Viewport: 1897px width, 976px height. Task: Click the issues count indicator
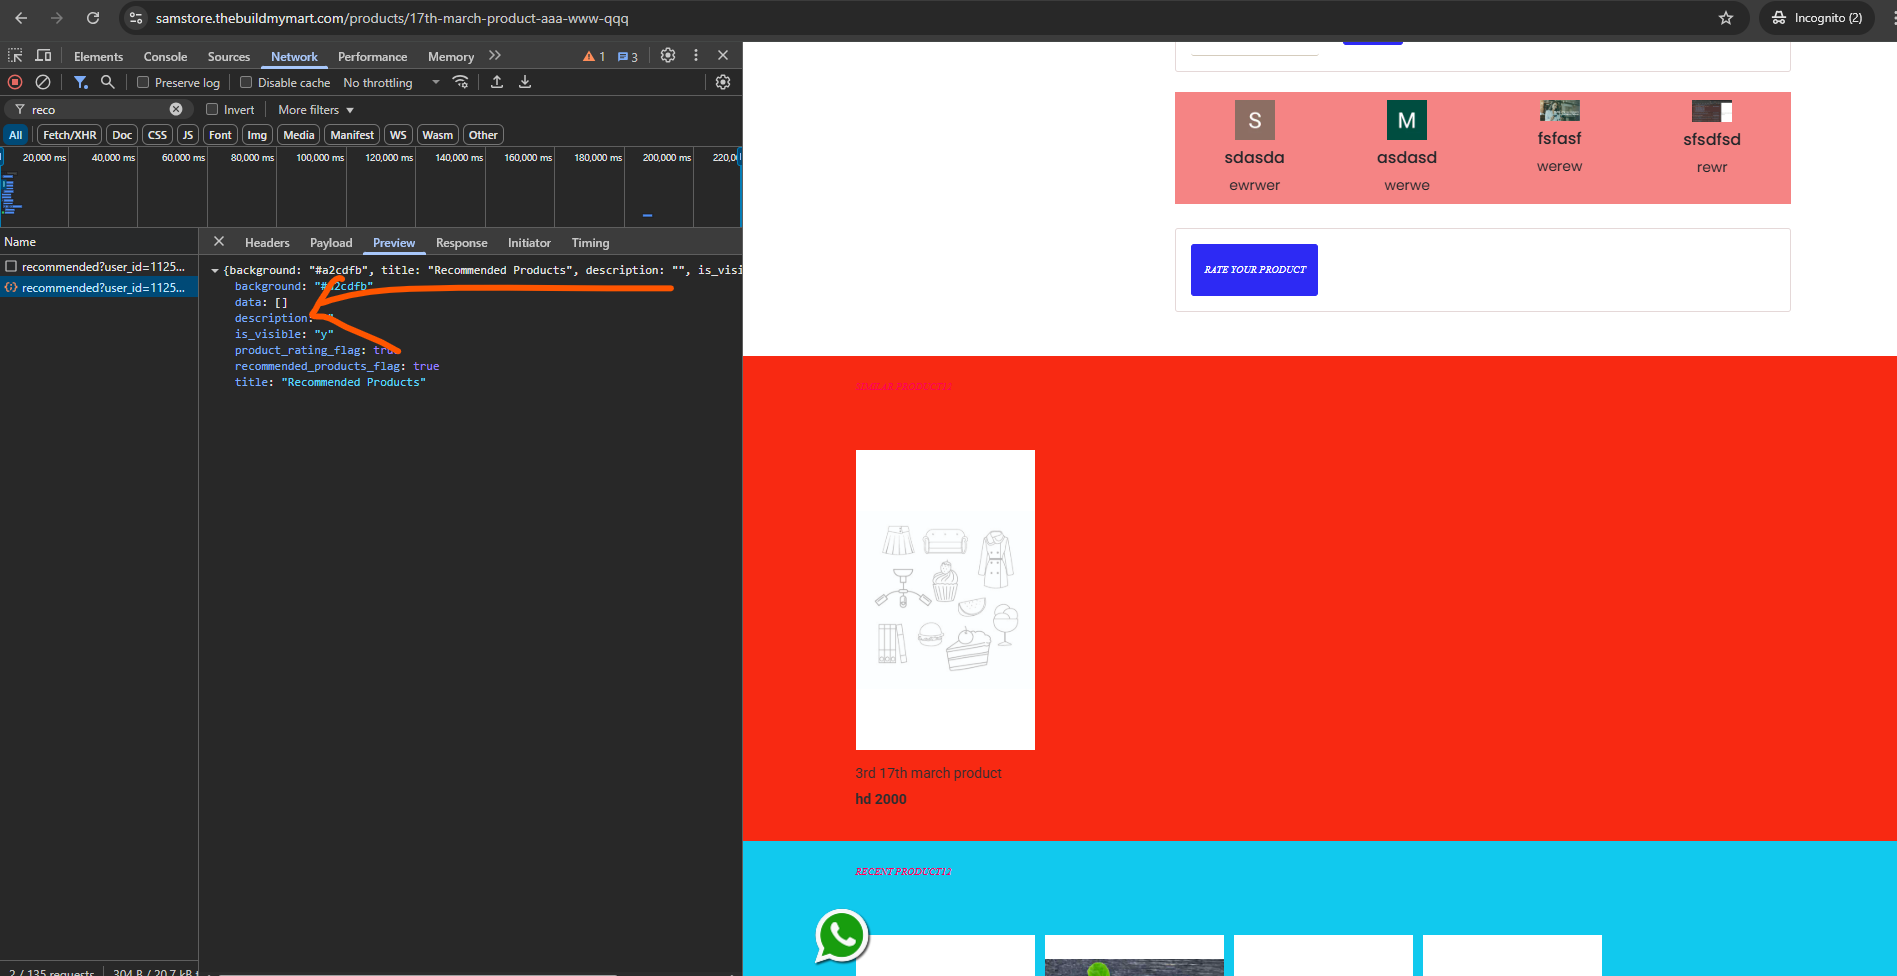click(x=628, y=57)
